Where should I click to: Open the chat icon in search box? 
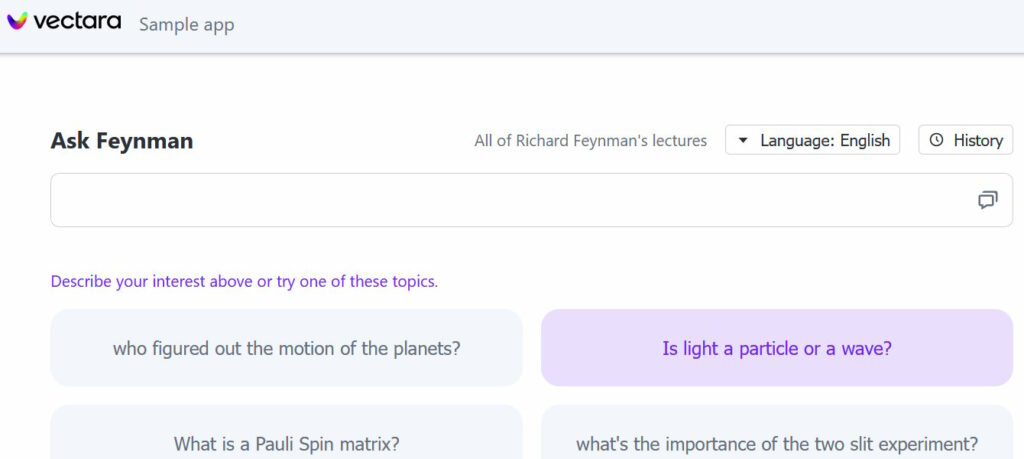pos(987,200)
